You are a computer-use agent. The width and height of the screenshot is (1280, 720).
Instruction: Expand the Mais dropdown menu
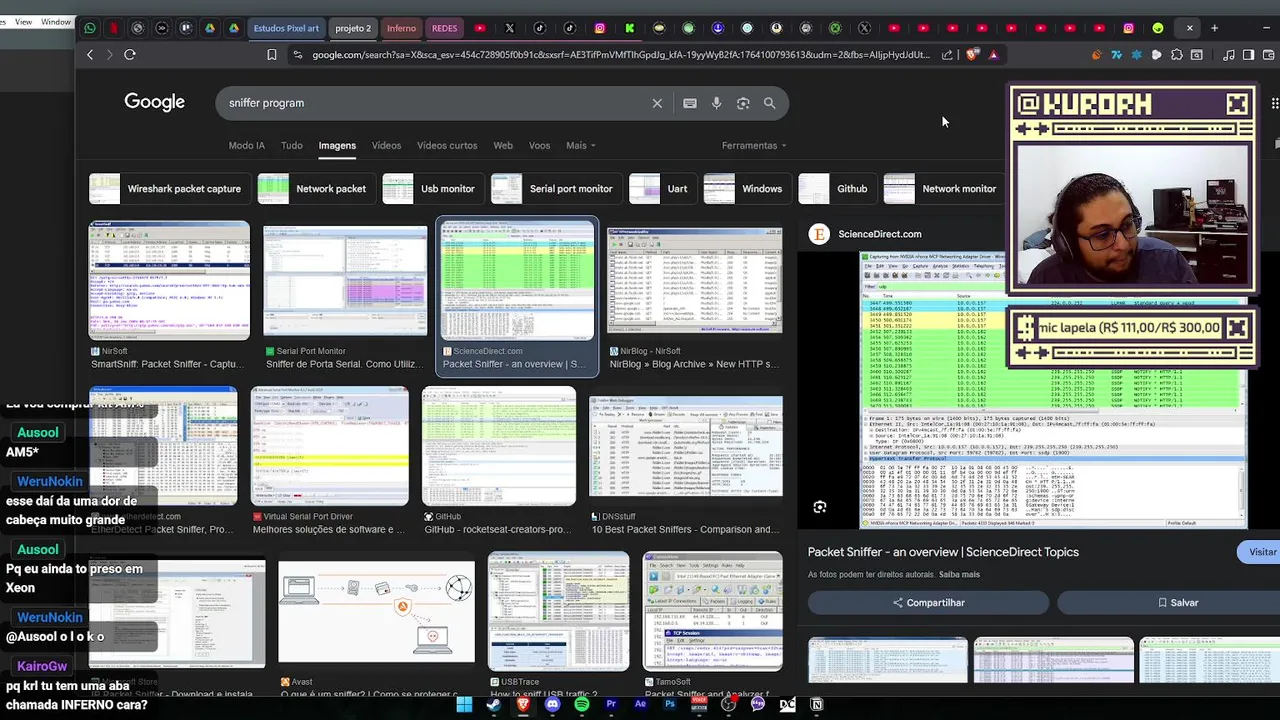coord(581,146)
